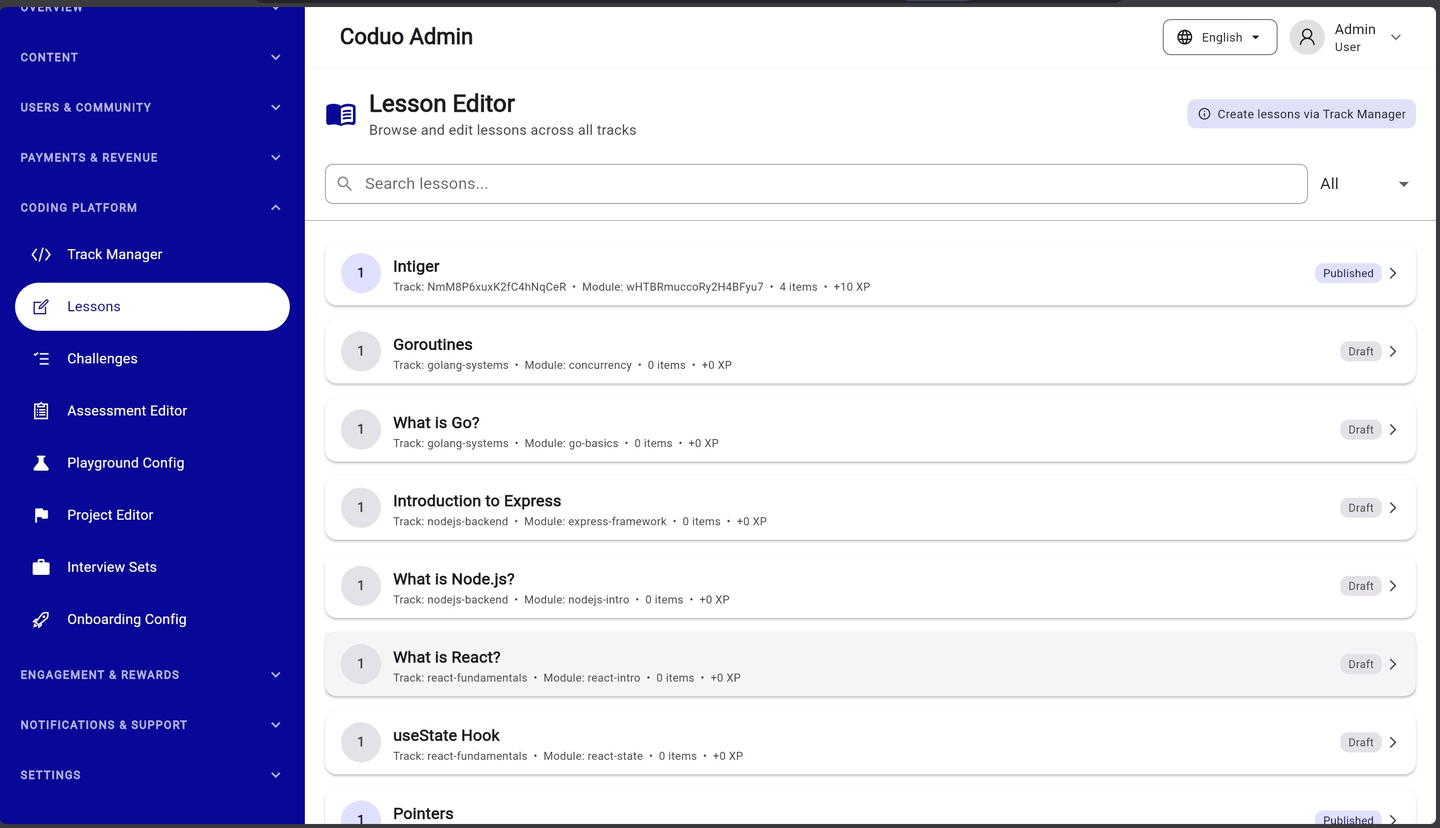Collapse the Coding Platform section
1440x828 pixels.
[x=152, y=207]
